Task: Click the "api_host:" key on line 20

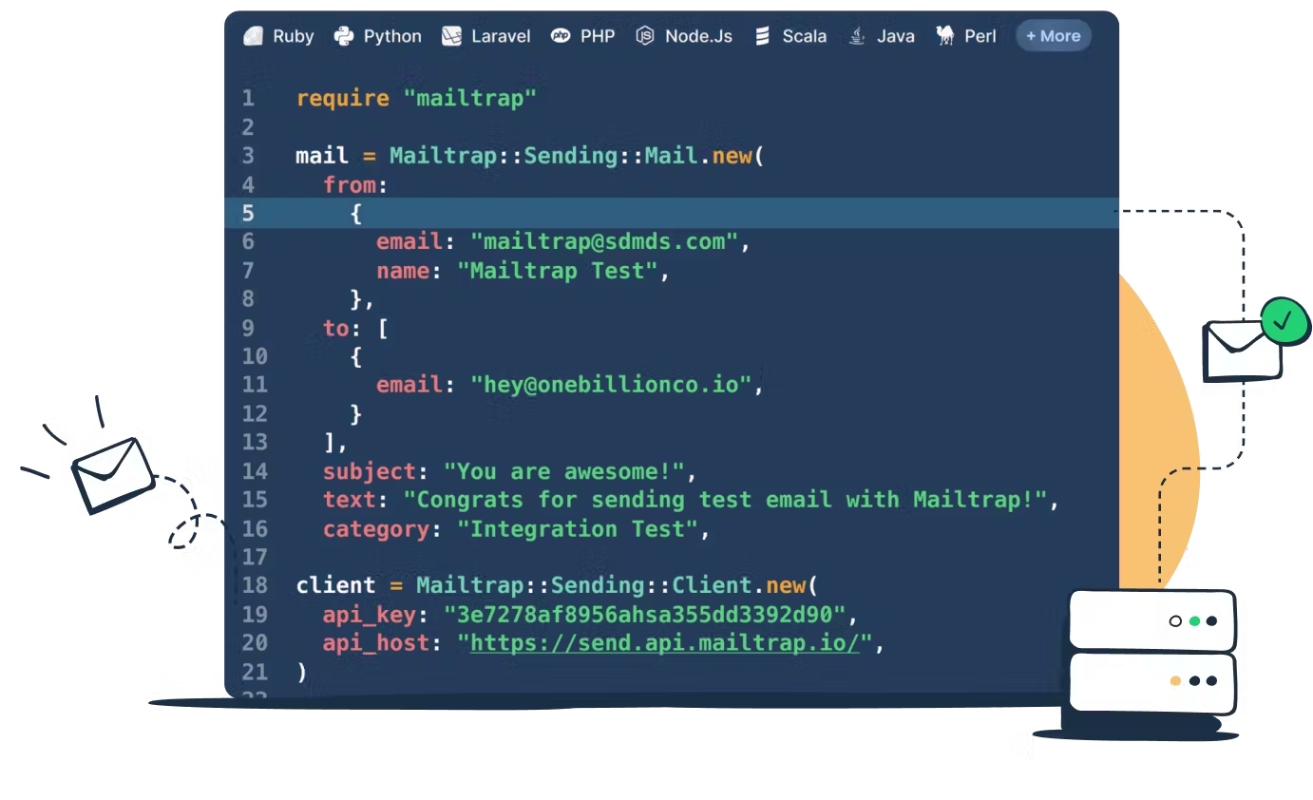Action: [382, 643]
